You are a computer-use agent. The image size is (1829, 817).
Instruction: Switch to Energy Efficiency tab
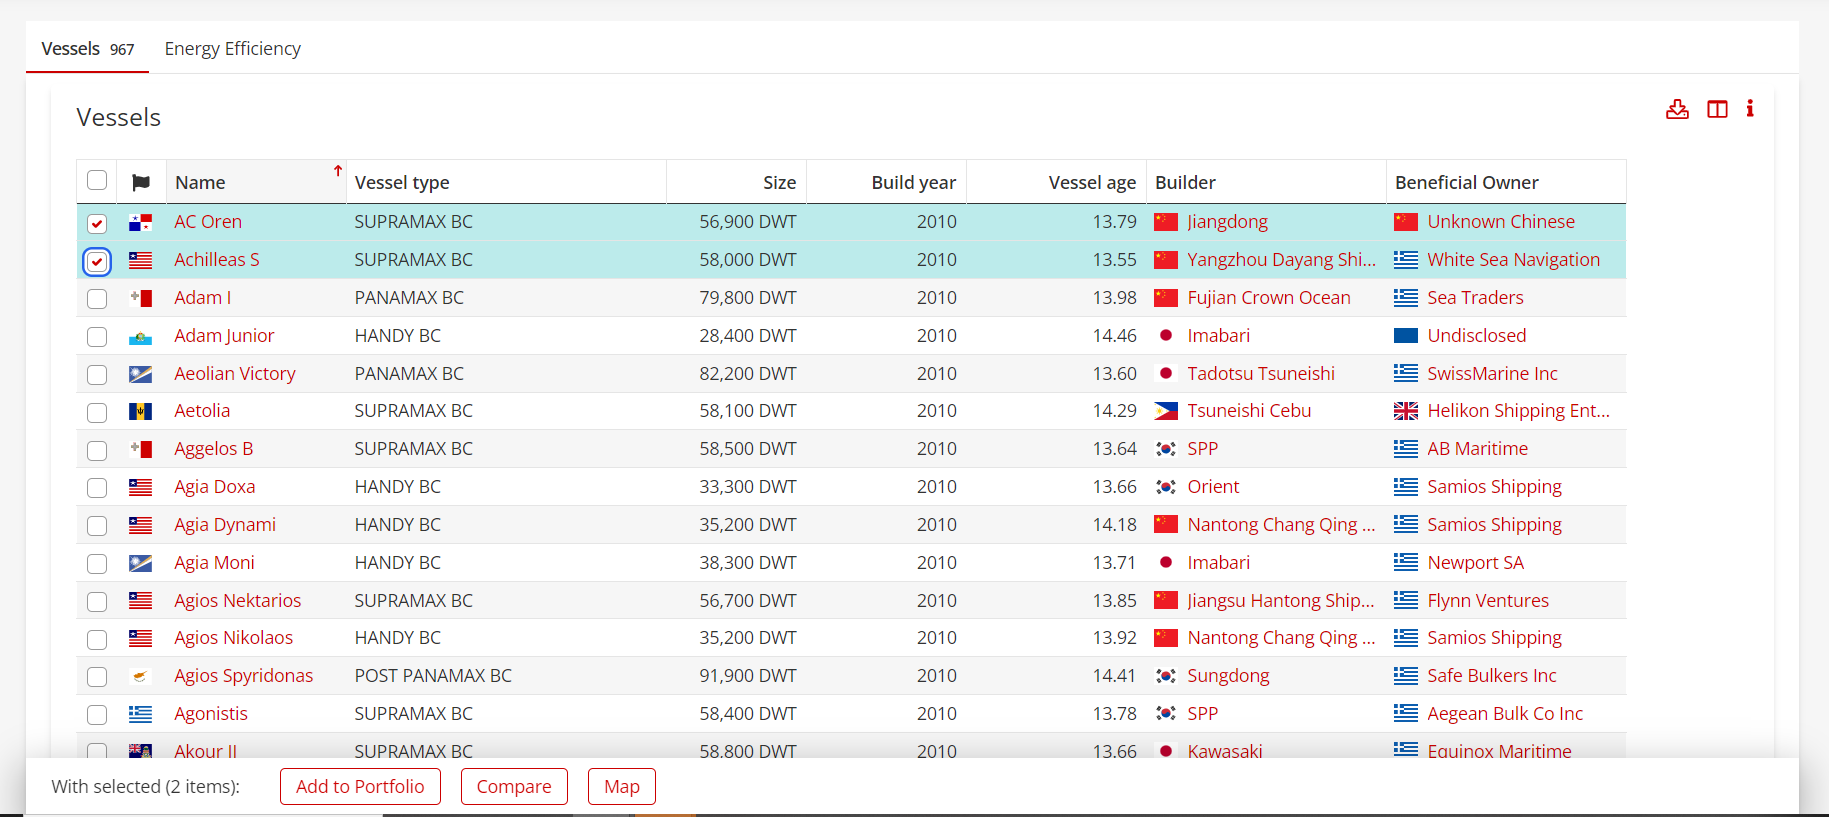click(x=232, y=49)
